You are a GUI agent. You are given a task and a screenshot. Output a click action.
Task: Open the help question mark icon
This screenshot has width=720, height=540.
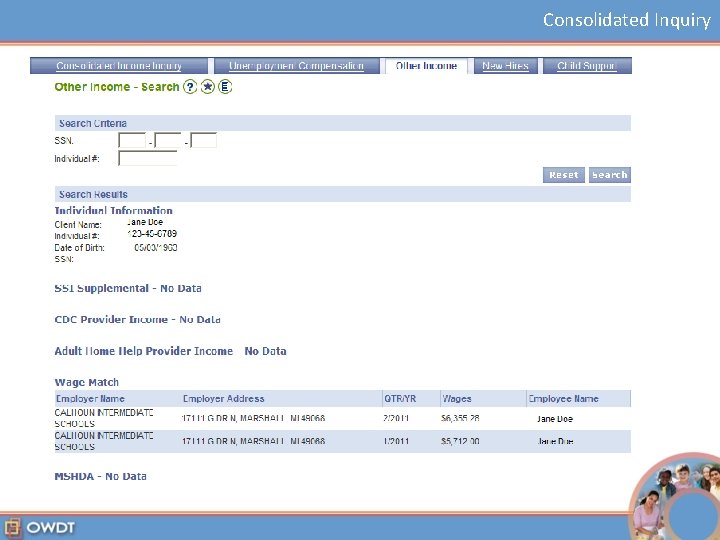pyautogui.click(x=190, y=87)
